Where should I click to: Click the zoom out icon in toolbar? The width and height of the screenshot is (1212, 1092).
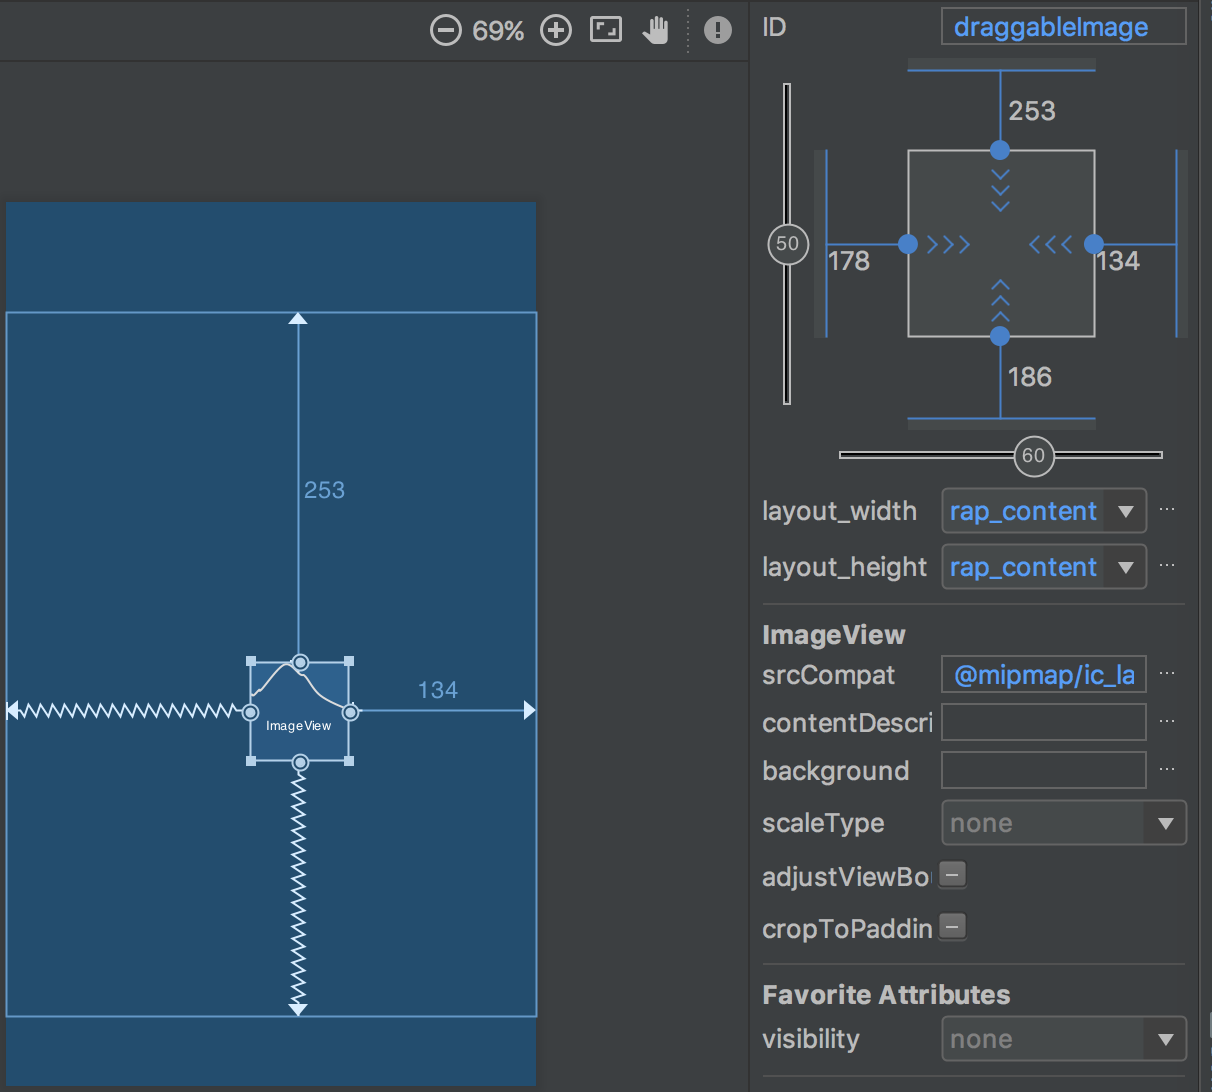pyautogui.click(x=446, y=30)
